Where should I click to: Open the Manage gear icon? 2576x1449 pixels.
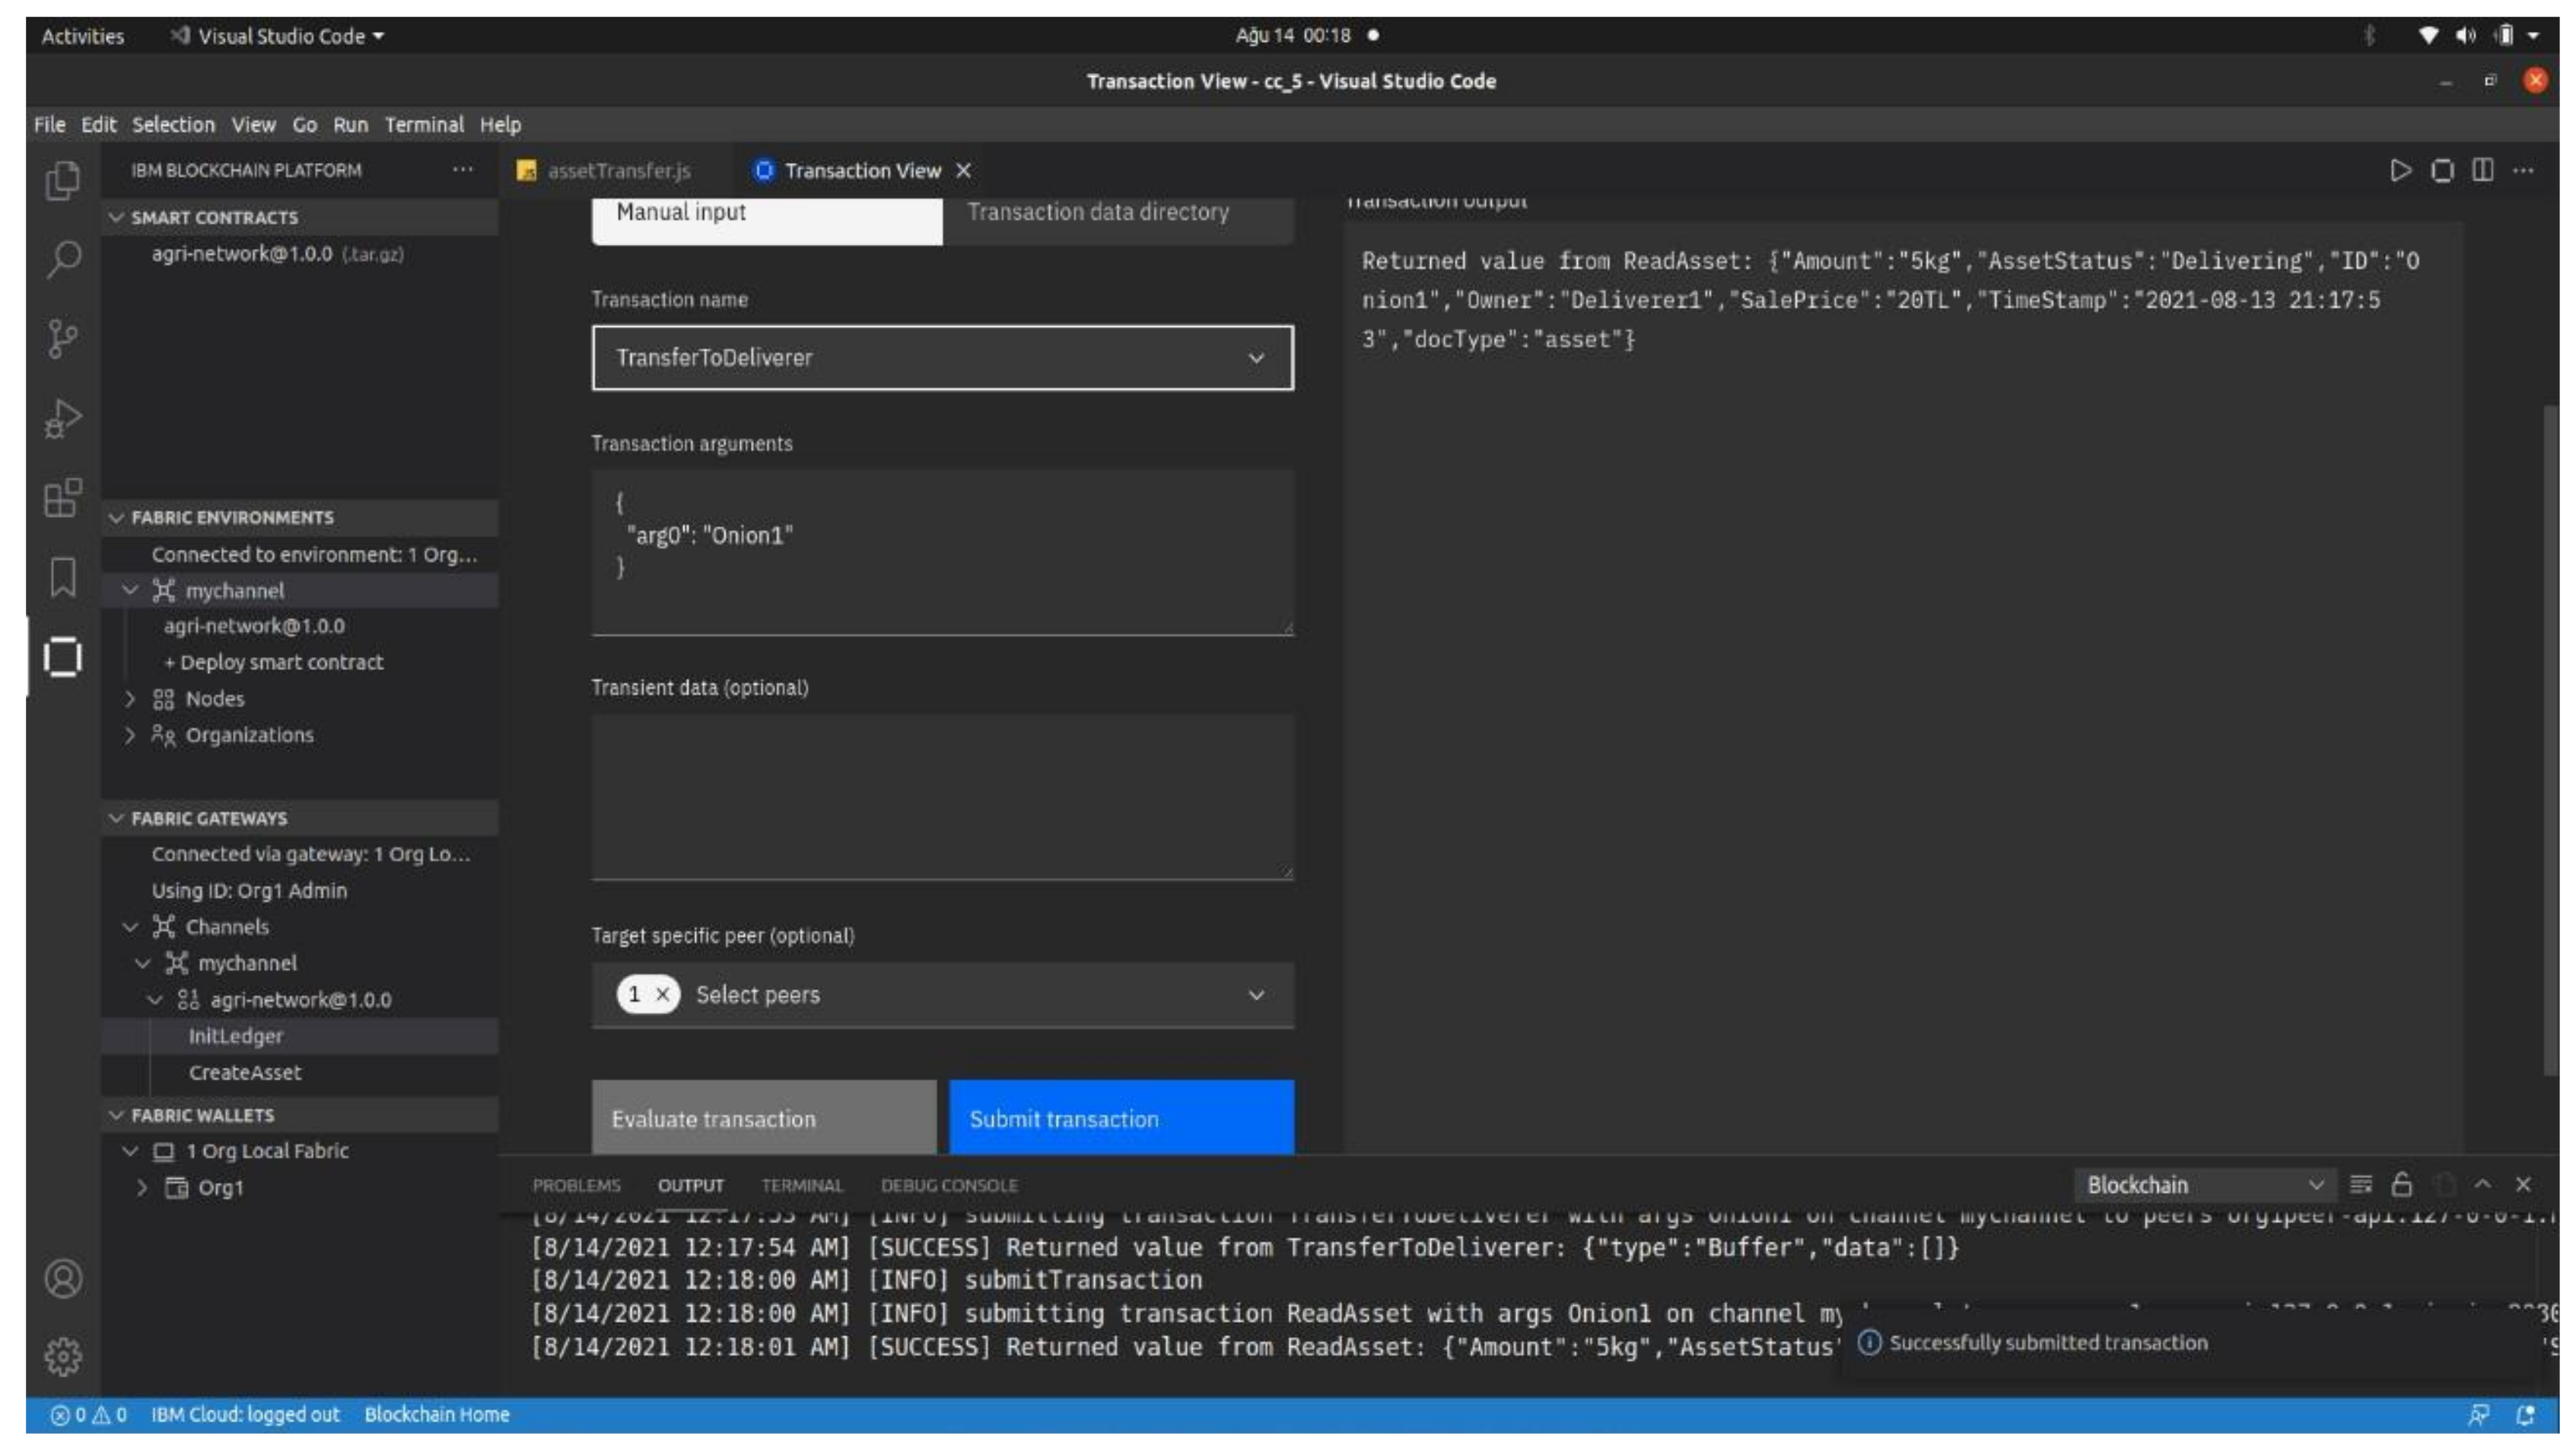pos(63,1356)
